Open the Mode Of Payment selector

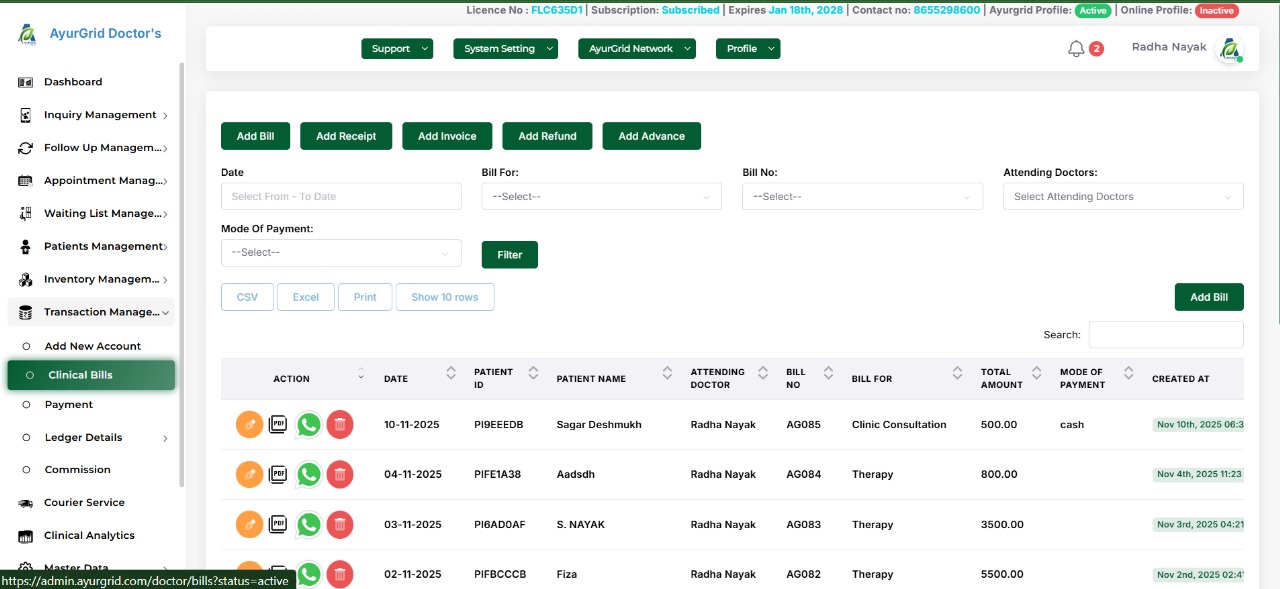point(341,252)
